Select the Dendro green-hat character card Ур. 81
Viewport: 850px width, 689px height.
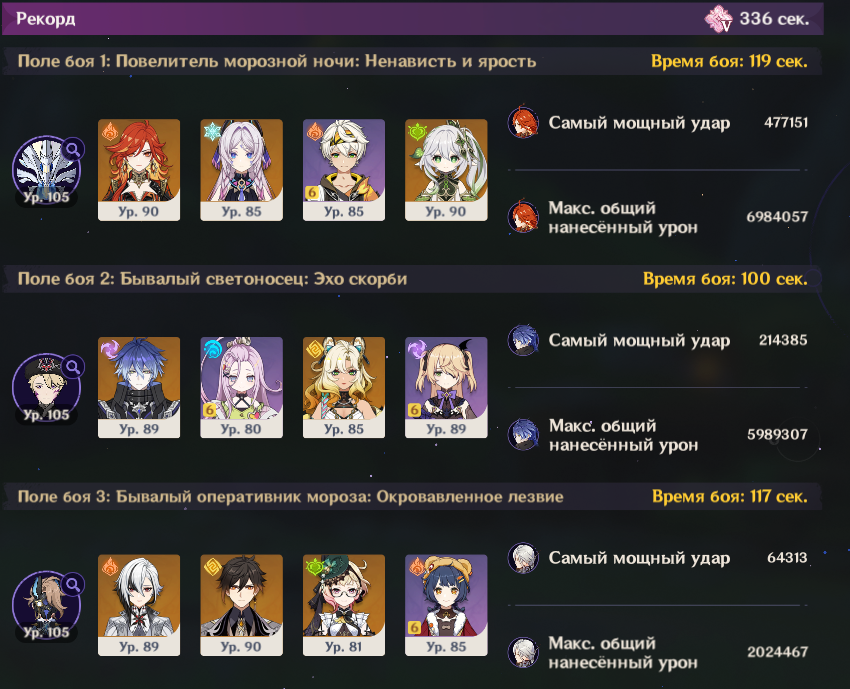[344, 605]
